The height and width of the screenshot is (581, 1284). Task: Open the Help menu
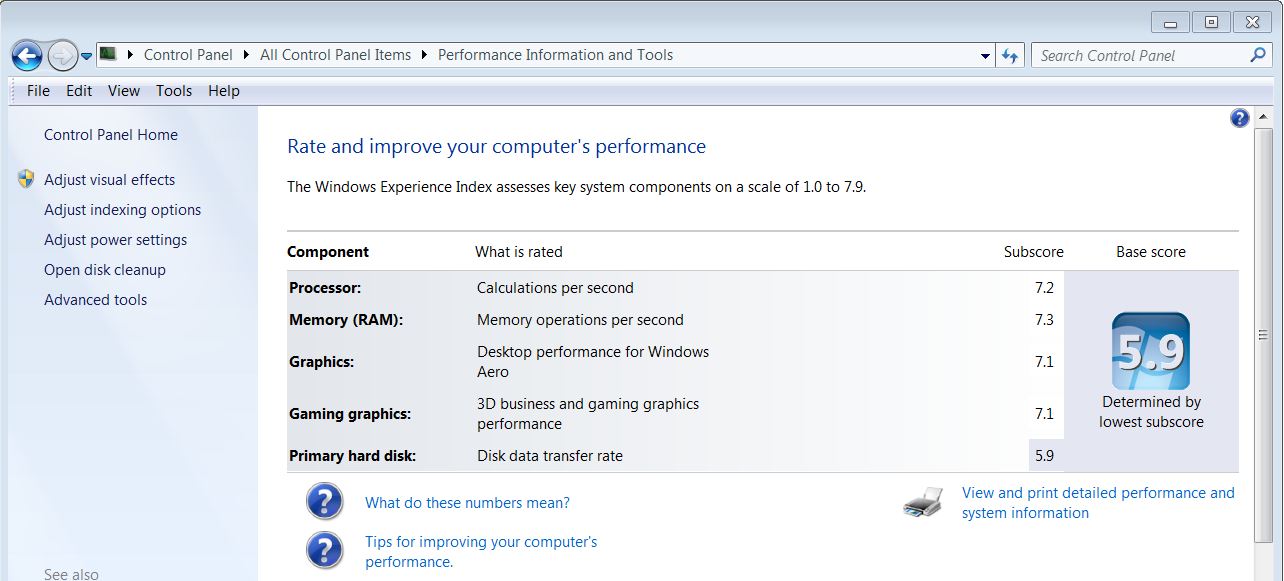[224, 91]
